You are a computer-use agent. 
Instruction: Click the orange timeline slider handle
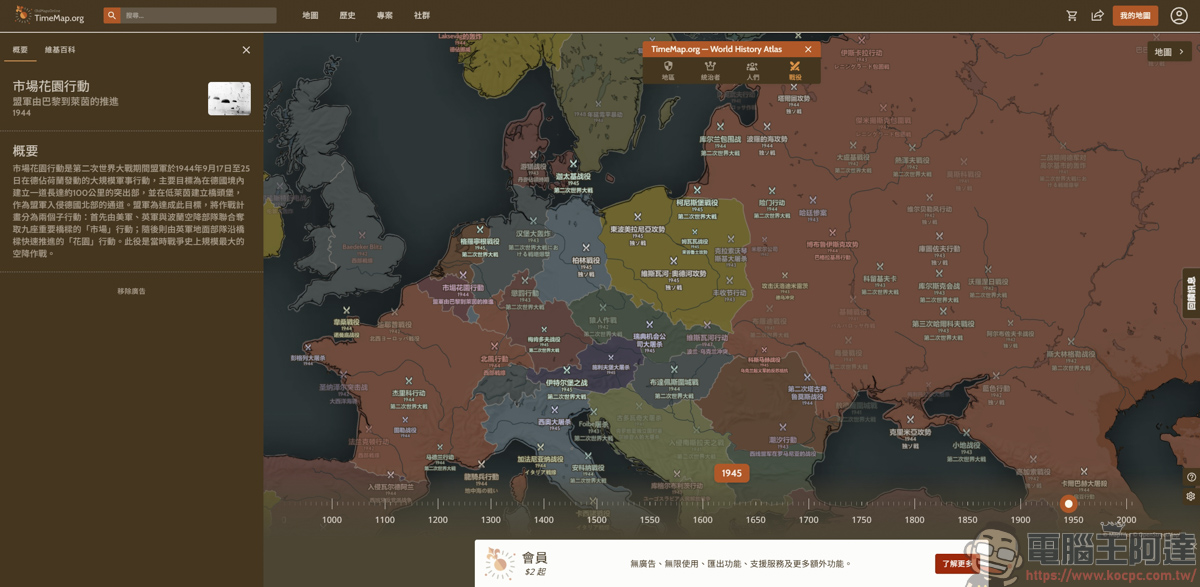click(1068, 504)
